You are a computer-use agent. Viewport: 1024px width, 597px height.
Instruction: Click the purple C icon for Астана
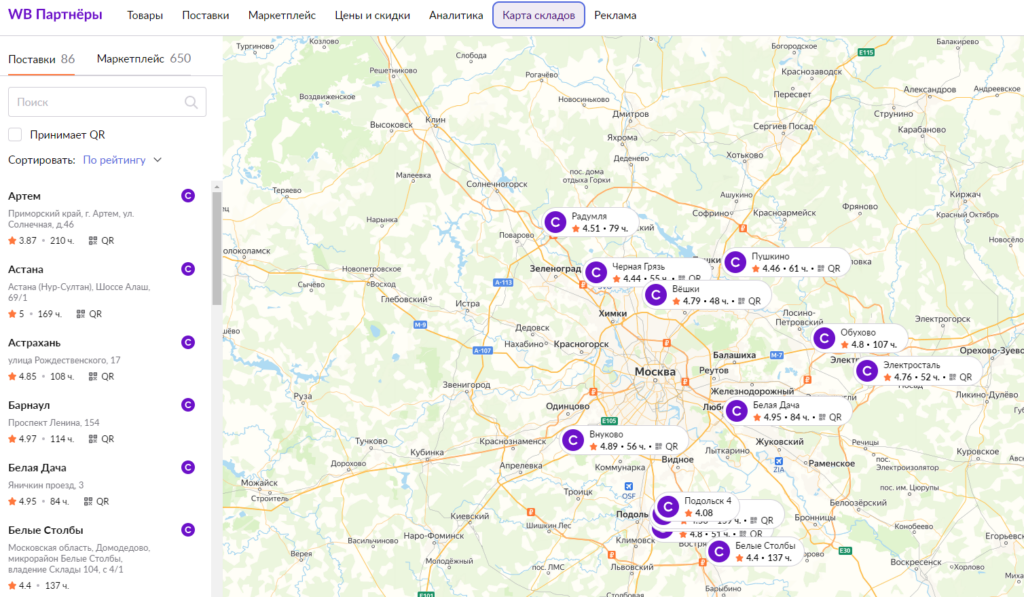[188, 269]
